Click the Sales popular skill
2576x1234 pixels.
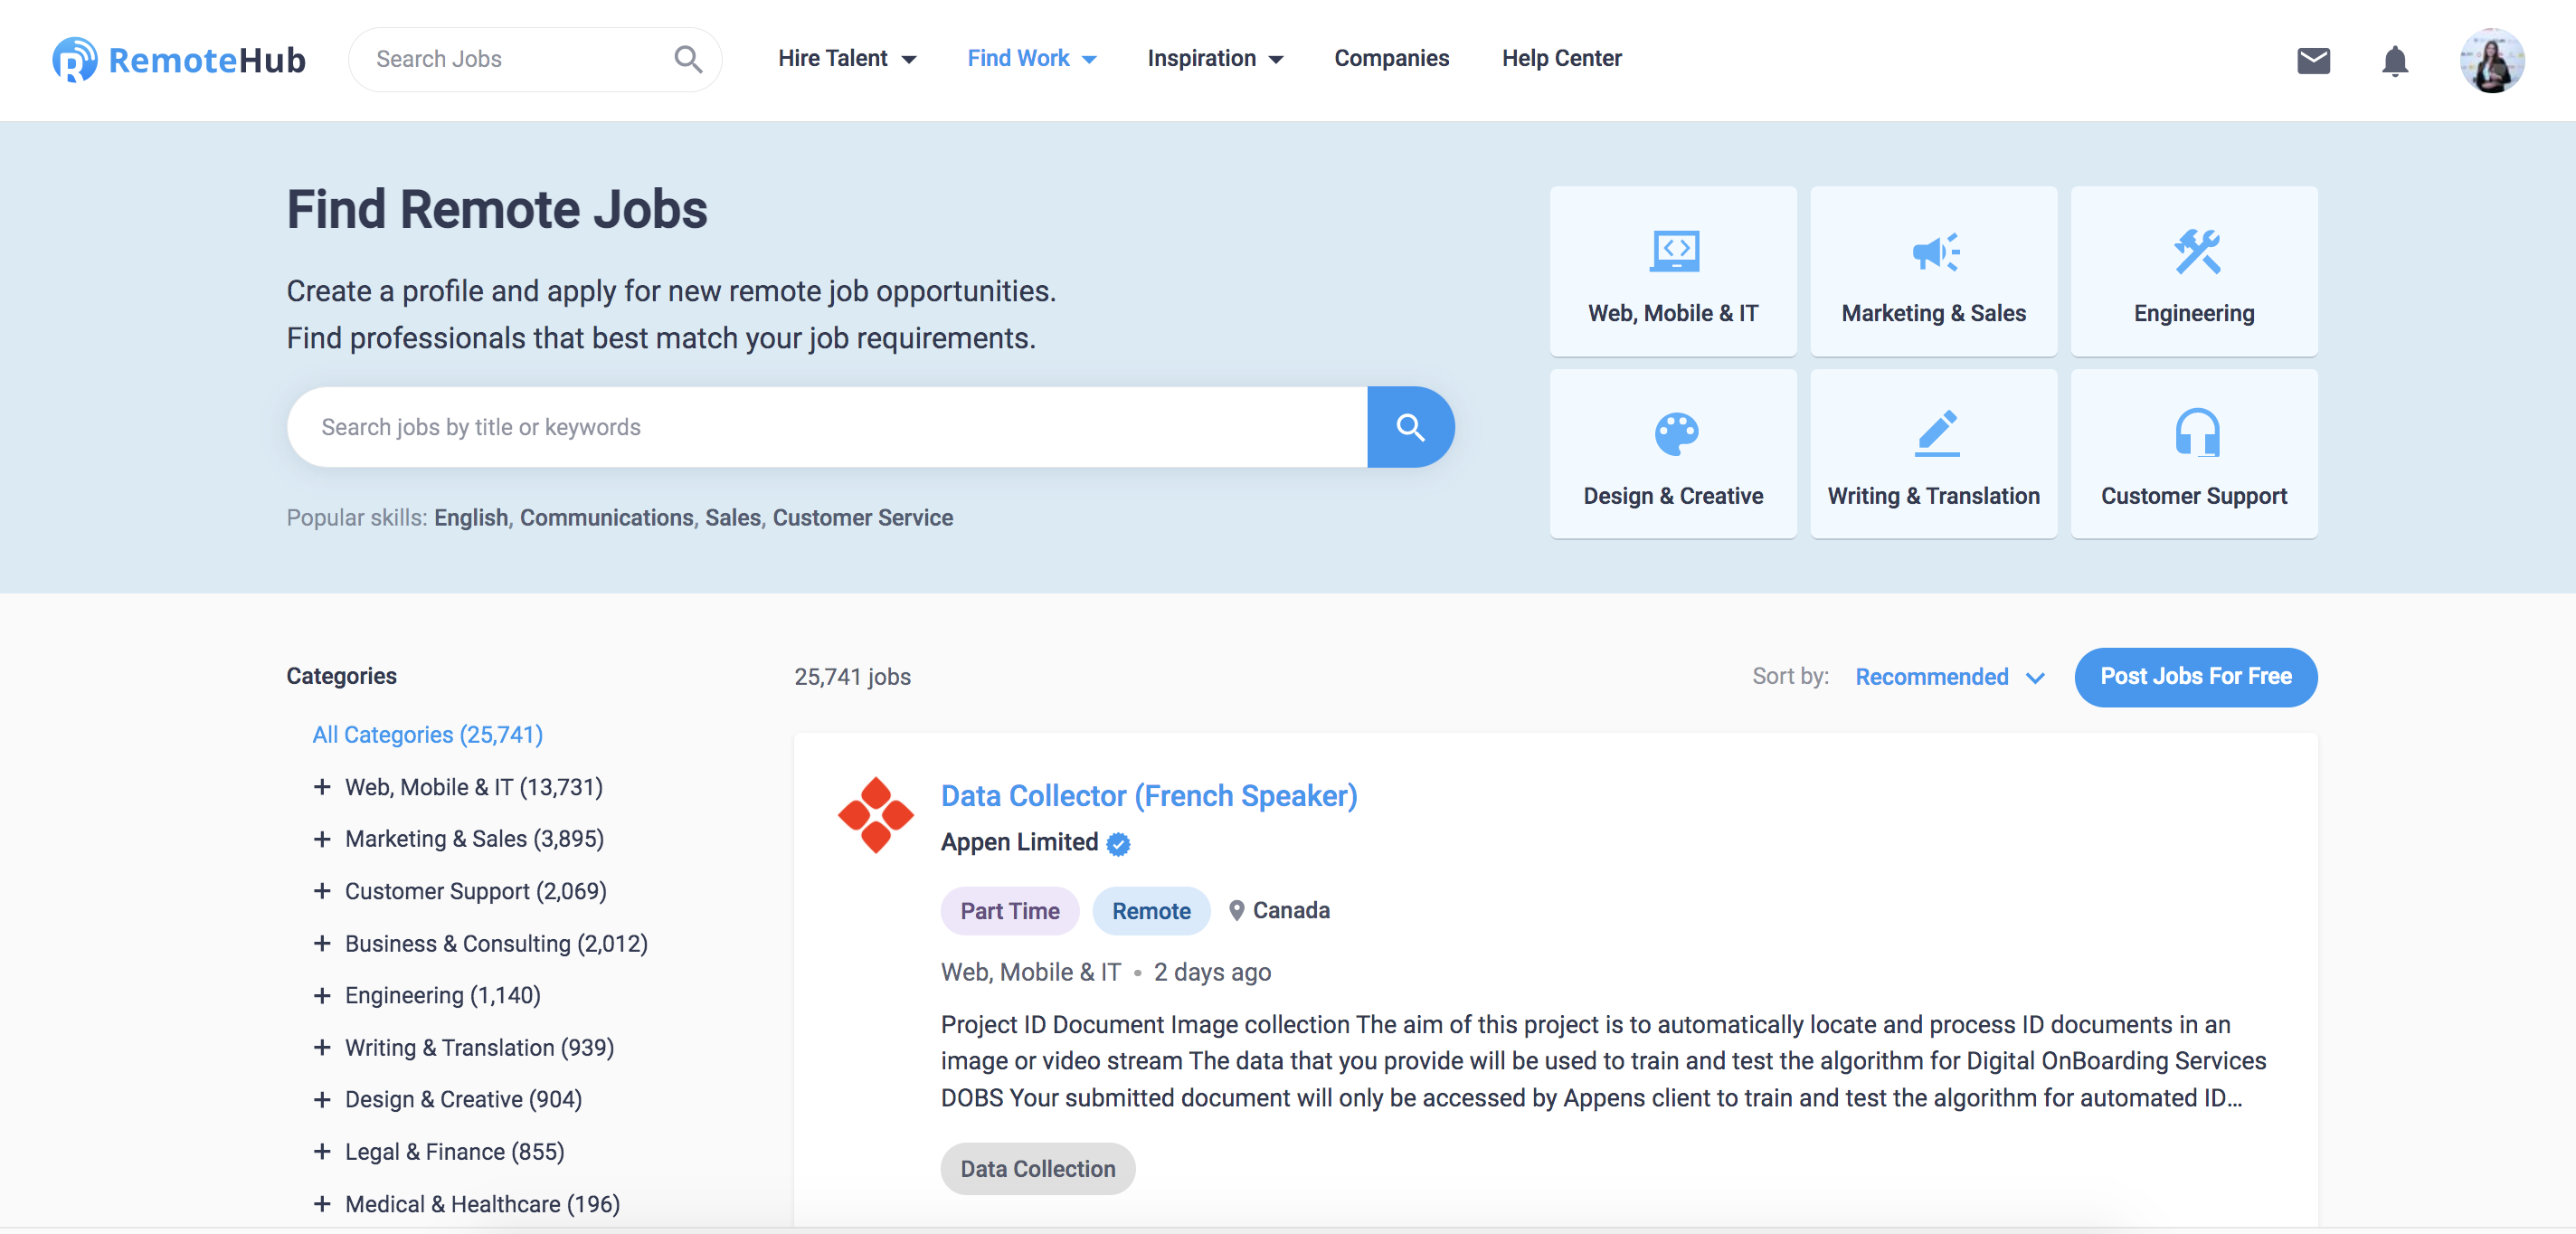(732, 518)
